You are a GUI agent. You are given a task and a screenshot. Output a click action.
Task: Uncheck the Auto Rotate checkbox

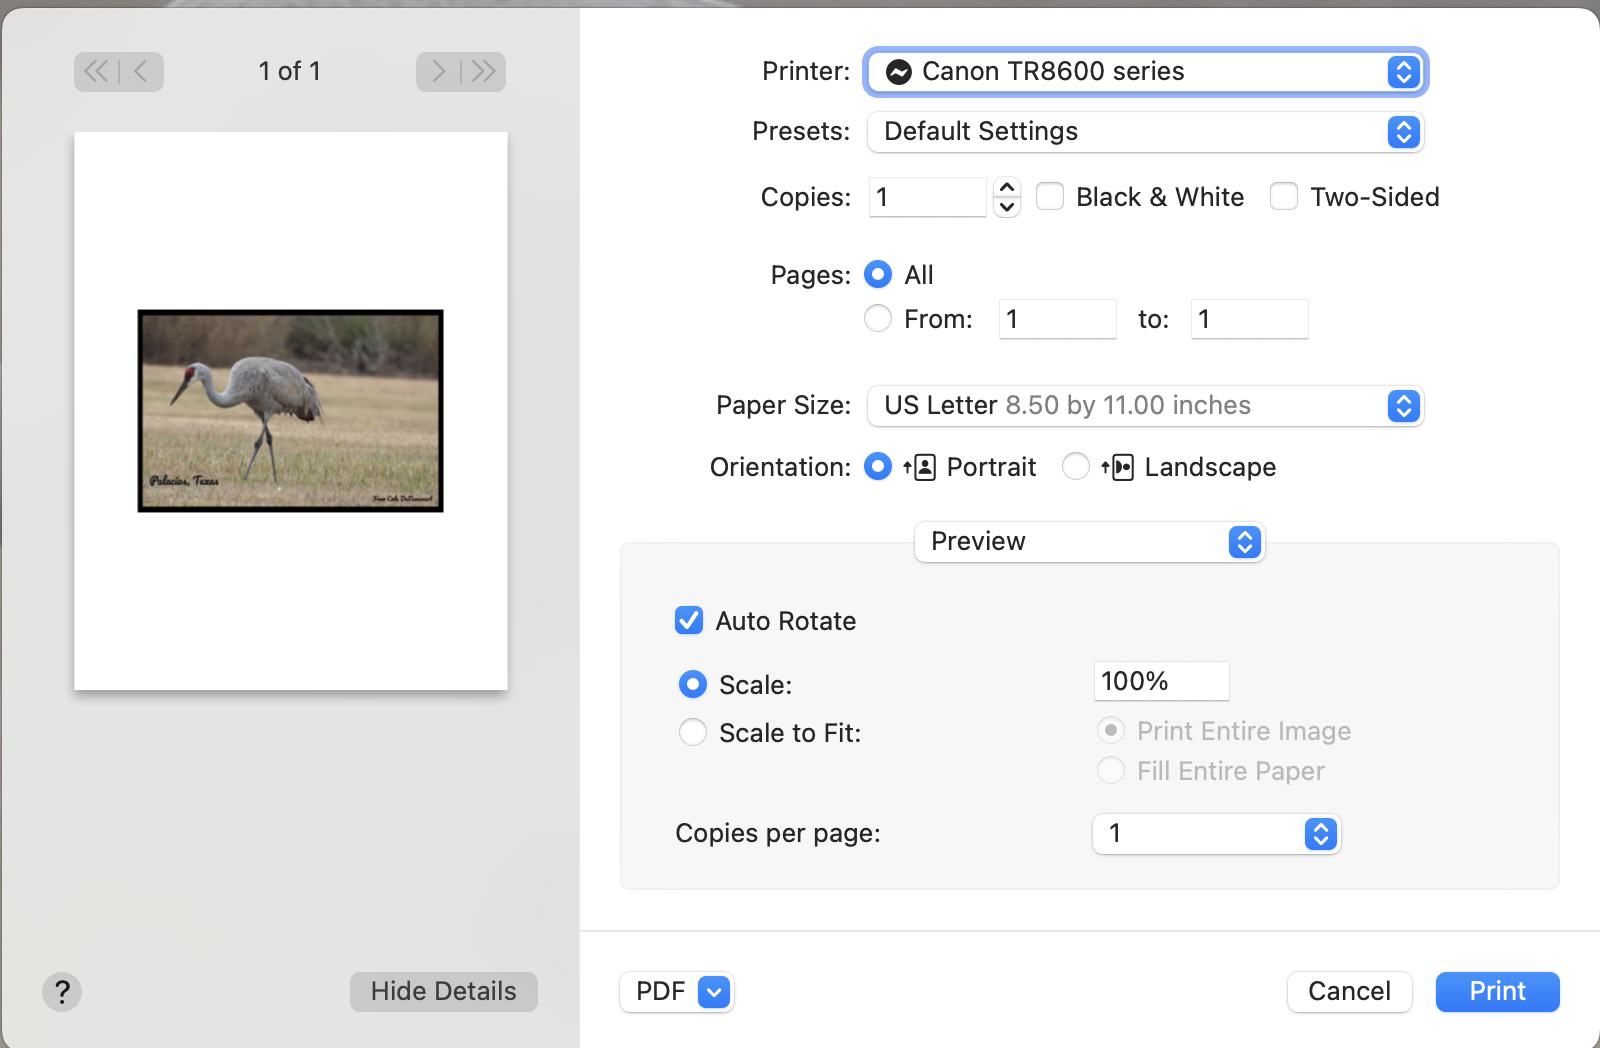tap(689, 621)
